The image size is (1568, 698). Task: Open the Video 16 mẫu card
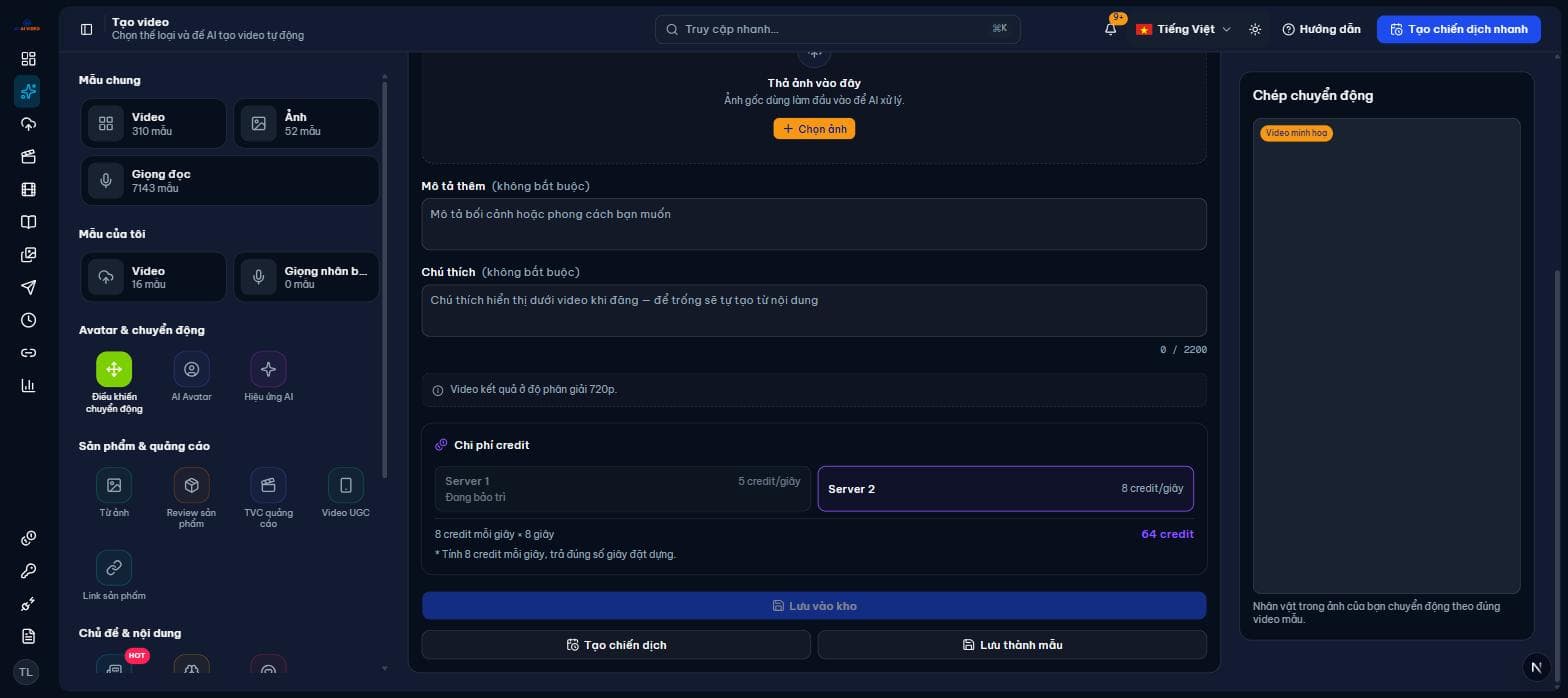point(153,278)
